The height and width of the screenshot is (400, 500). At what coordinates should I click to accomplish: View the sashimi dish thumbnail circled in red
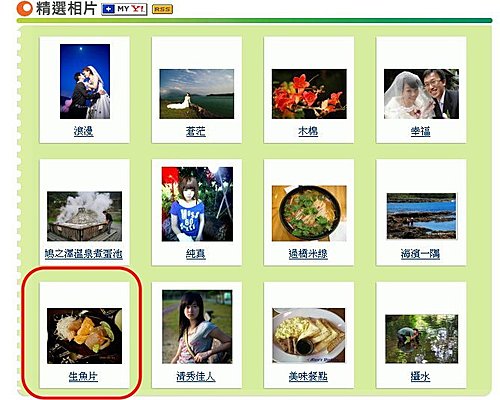(x=85, y=336)
